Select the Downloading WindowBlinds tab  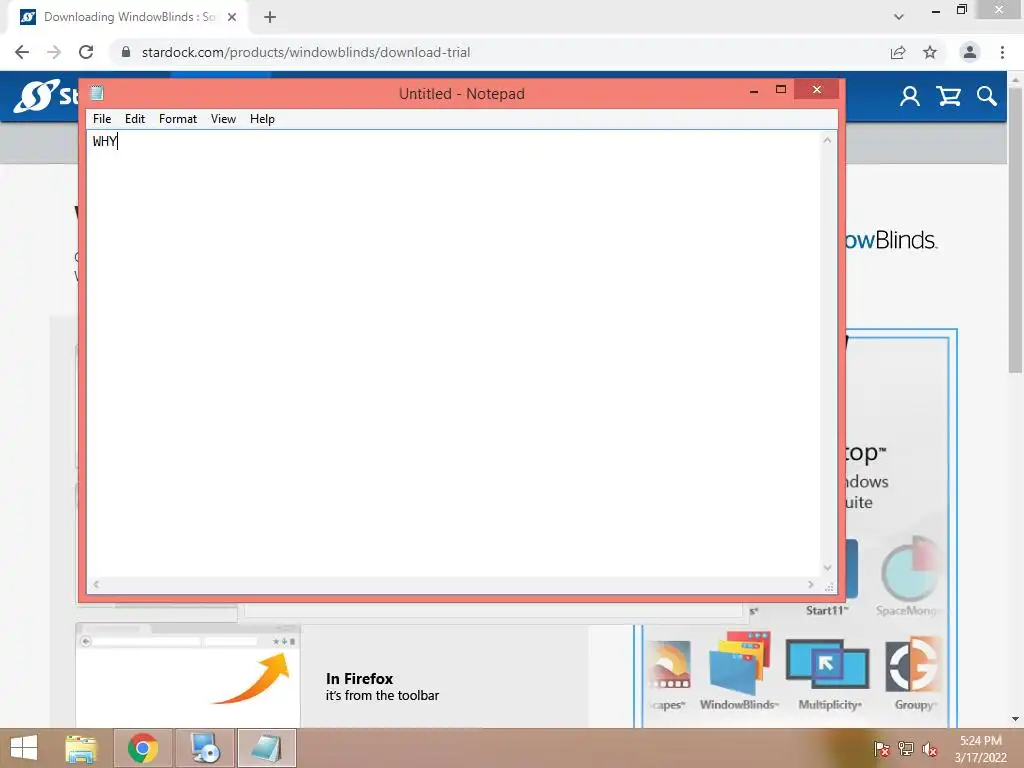(129, 18)
